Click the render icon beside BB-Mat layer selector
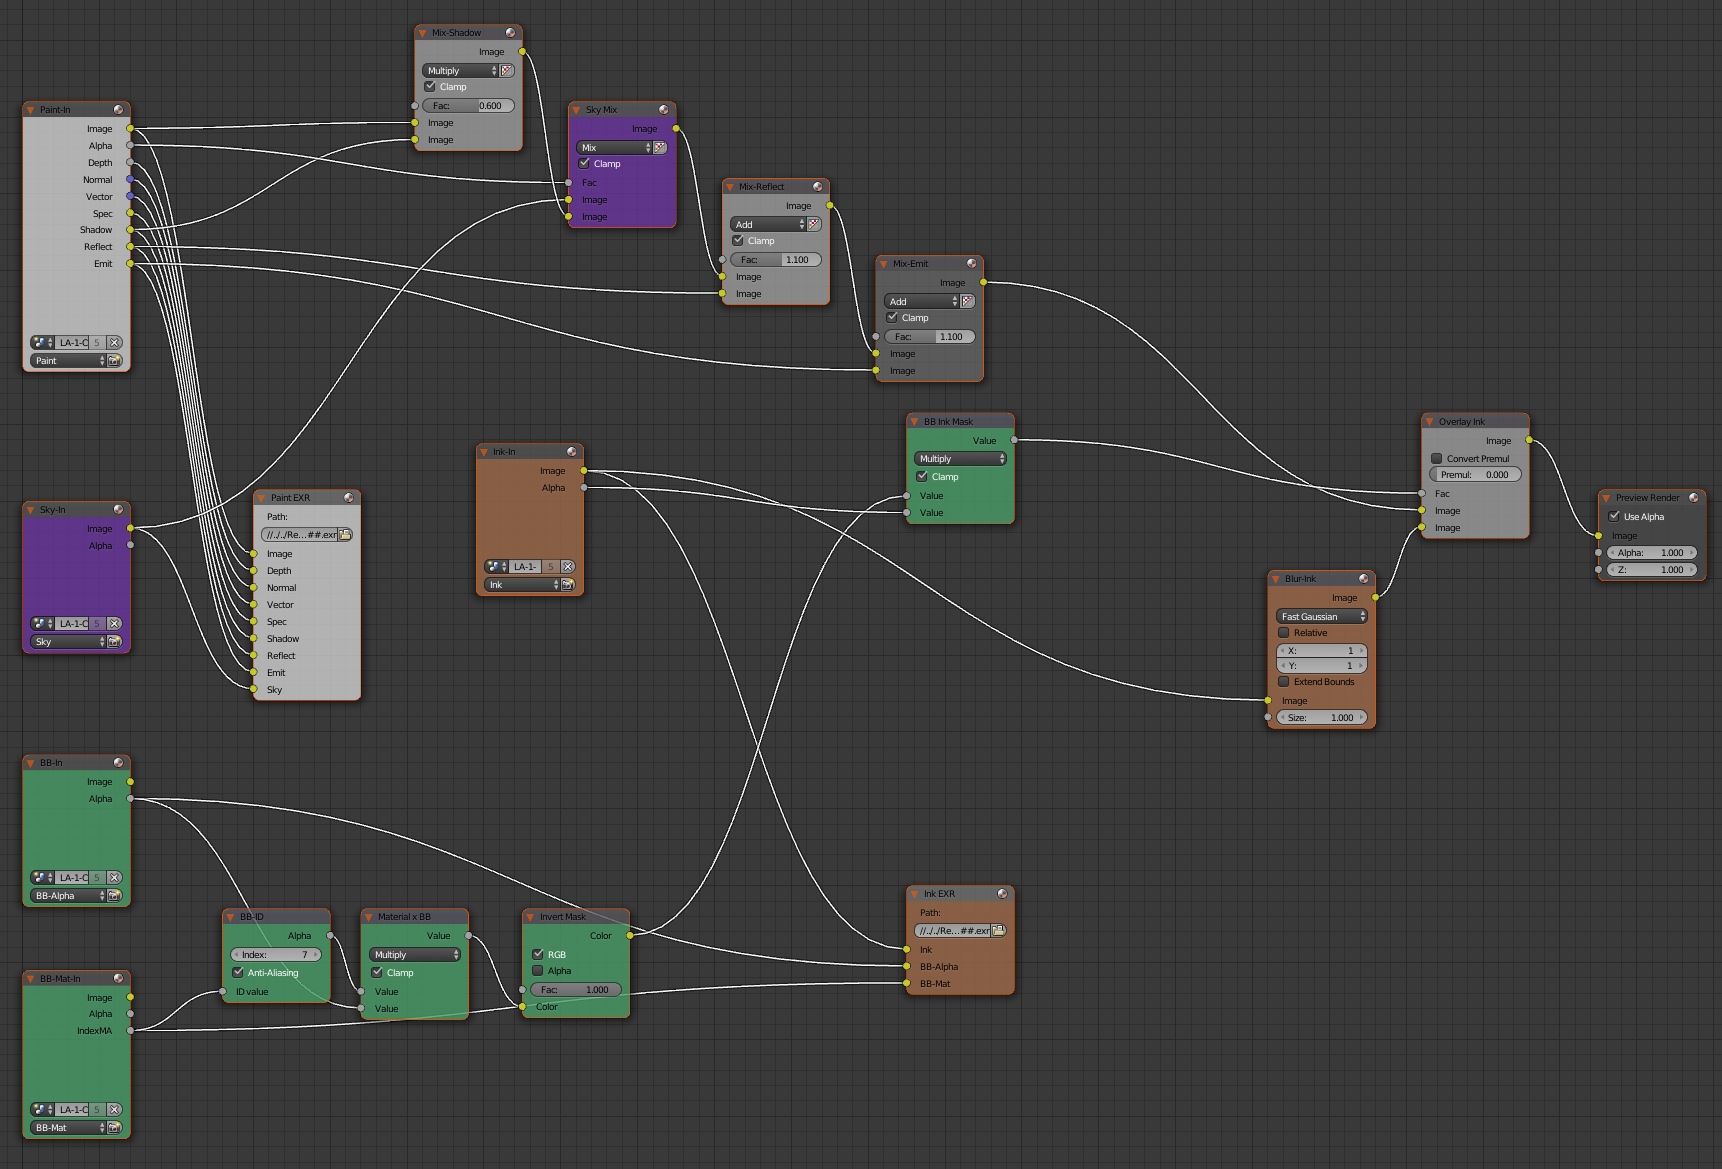Screen dimensions: 1722x1169 [x=115, y=1128]
